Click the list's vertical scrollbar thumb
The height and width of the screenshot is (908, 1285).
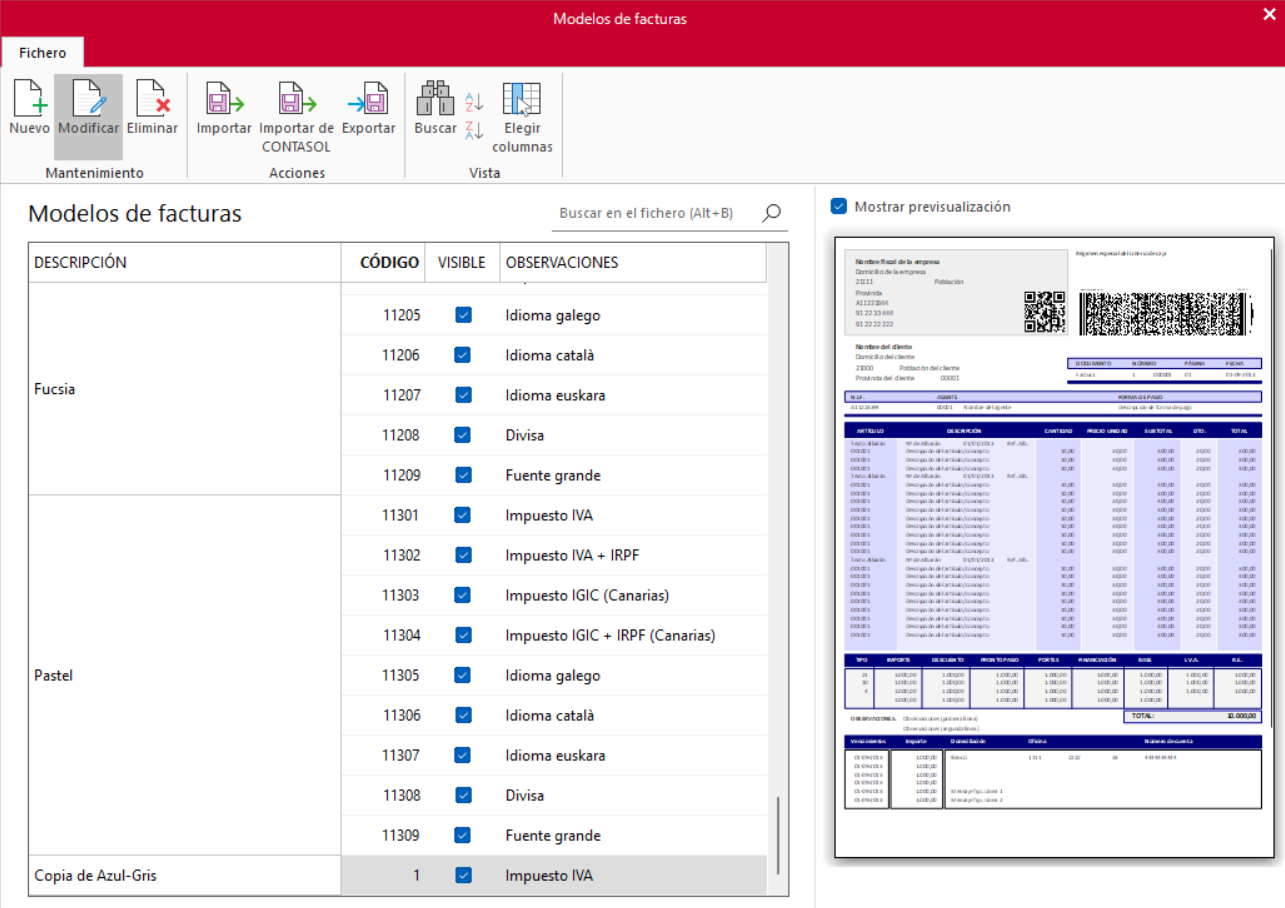tap(778, 836)
